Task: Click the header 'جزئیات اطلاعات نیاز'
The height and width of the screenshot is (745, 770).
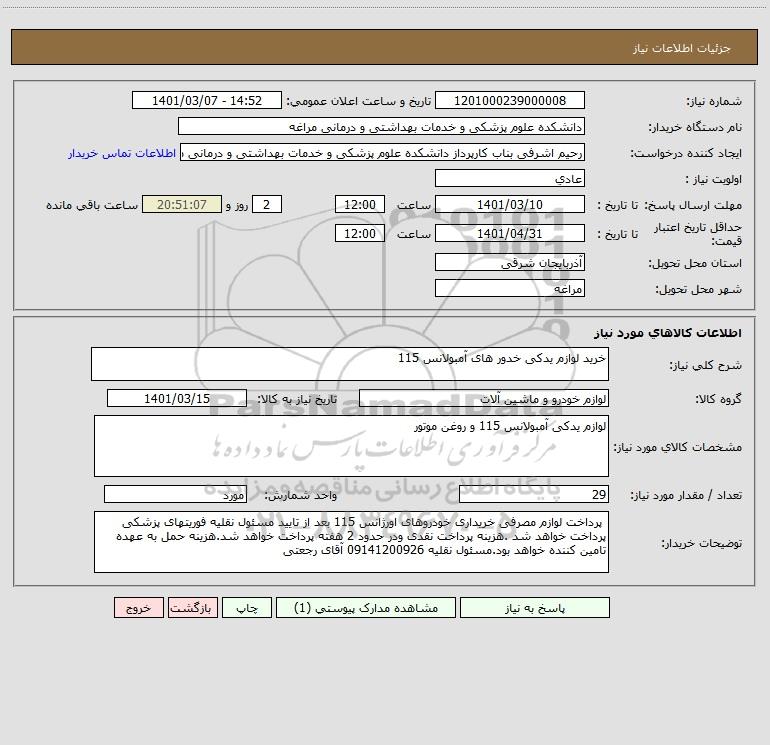Action: tap(682, 48)
